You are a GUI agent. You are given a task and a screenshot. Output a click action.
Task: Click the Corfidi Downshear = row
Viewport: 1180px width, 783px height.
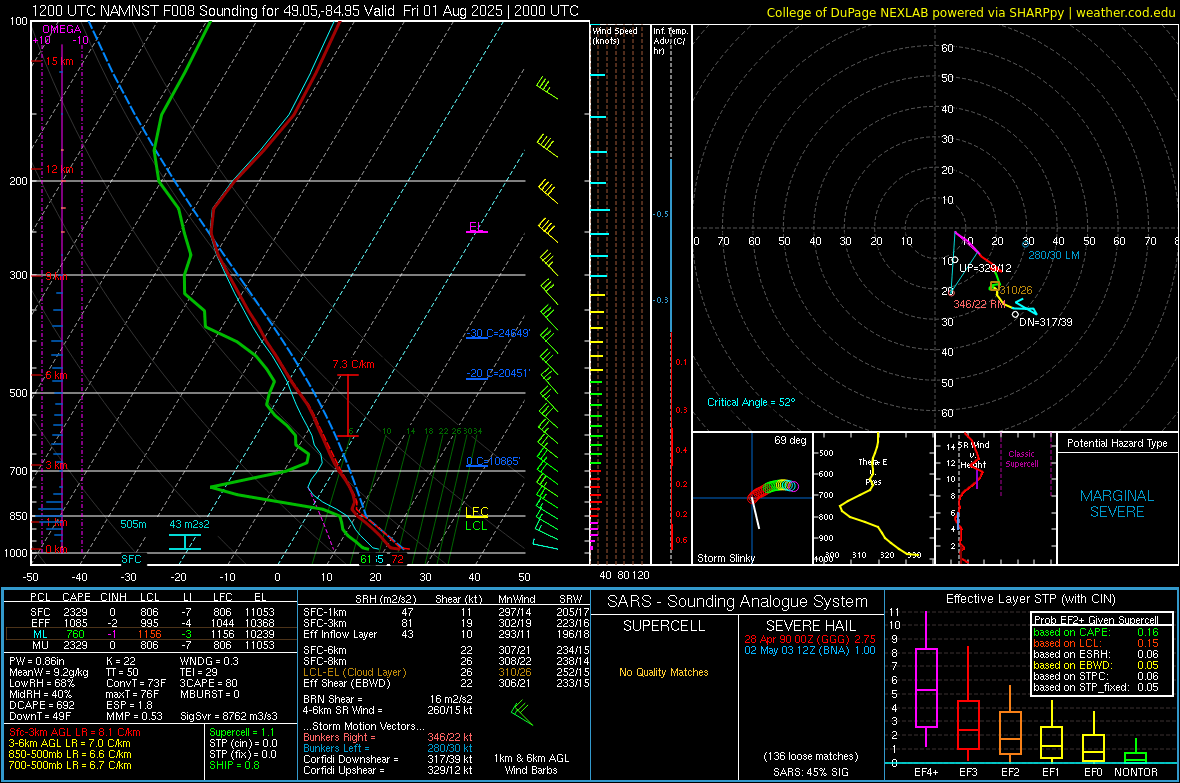[x=388, y=760]
